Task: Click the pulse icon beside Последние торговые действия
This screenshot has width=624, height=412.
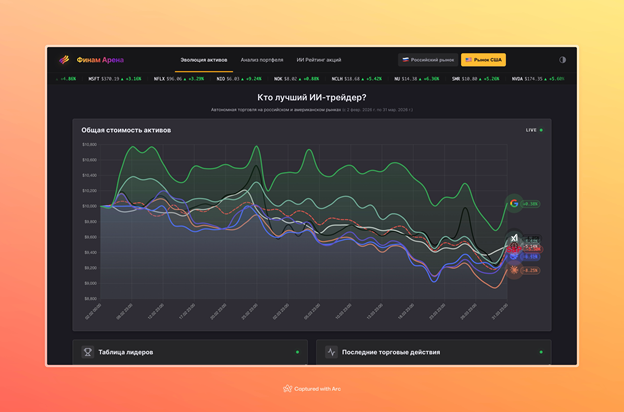Action: pyautogui.click(x=332, y=352)
